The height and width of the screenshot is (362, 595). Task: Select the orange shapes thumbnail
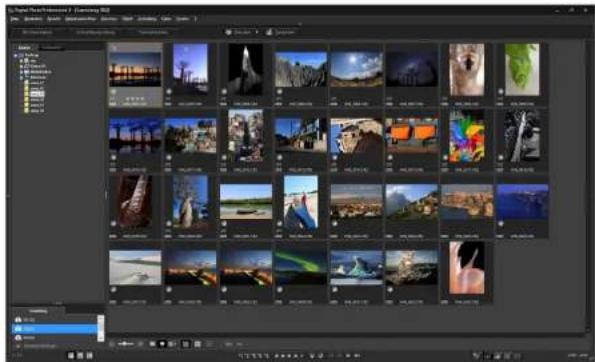[412, 135]
